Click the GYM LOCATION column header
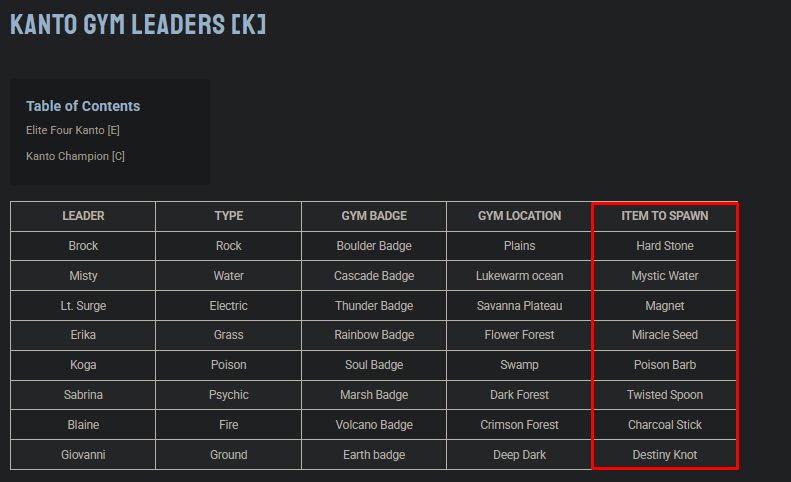The image size is (791, 482). [x=519, y=216]
